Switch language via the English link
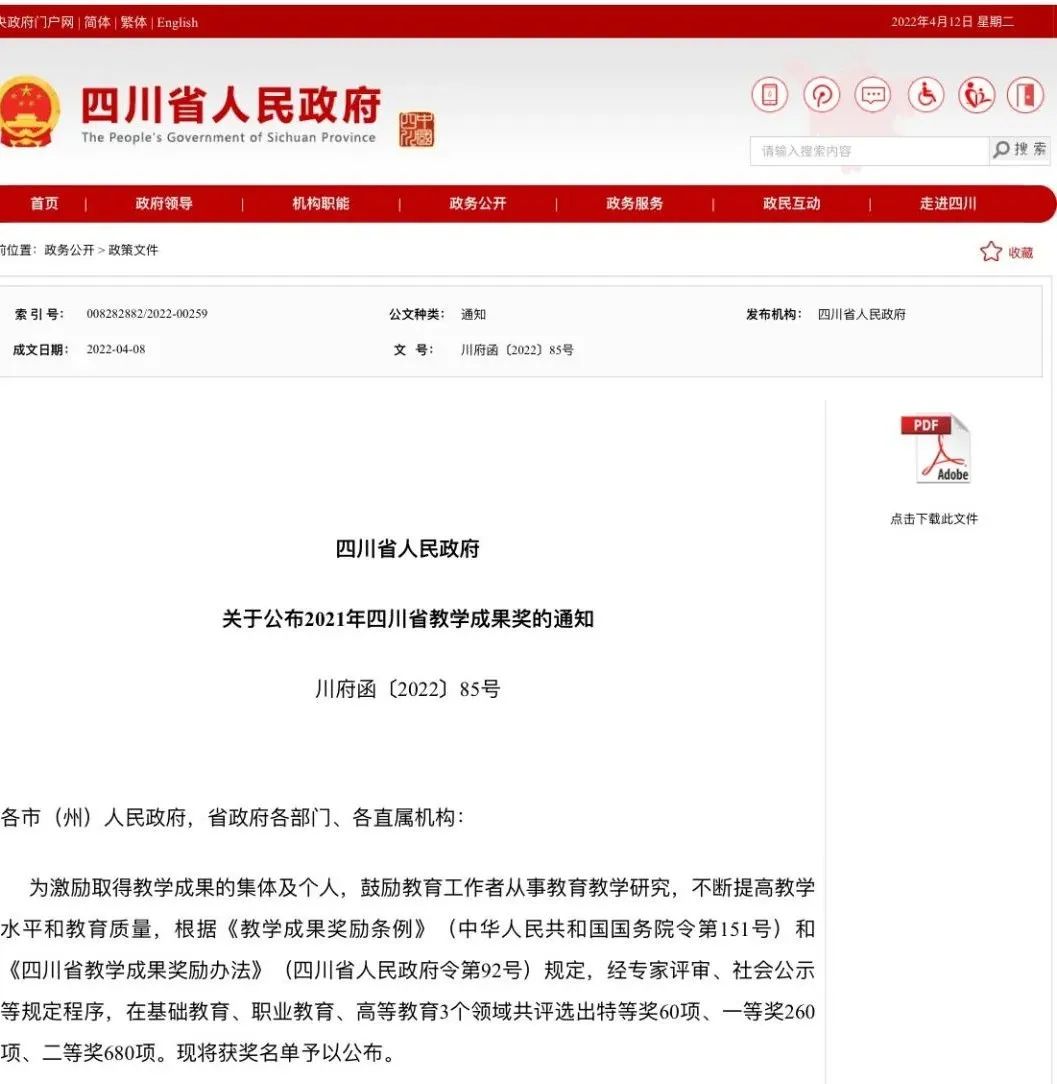The width and height of the screenshot is (1057, 1084). pyautogui.click(x=177, y=22)
